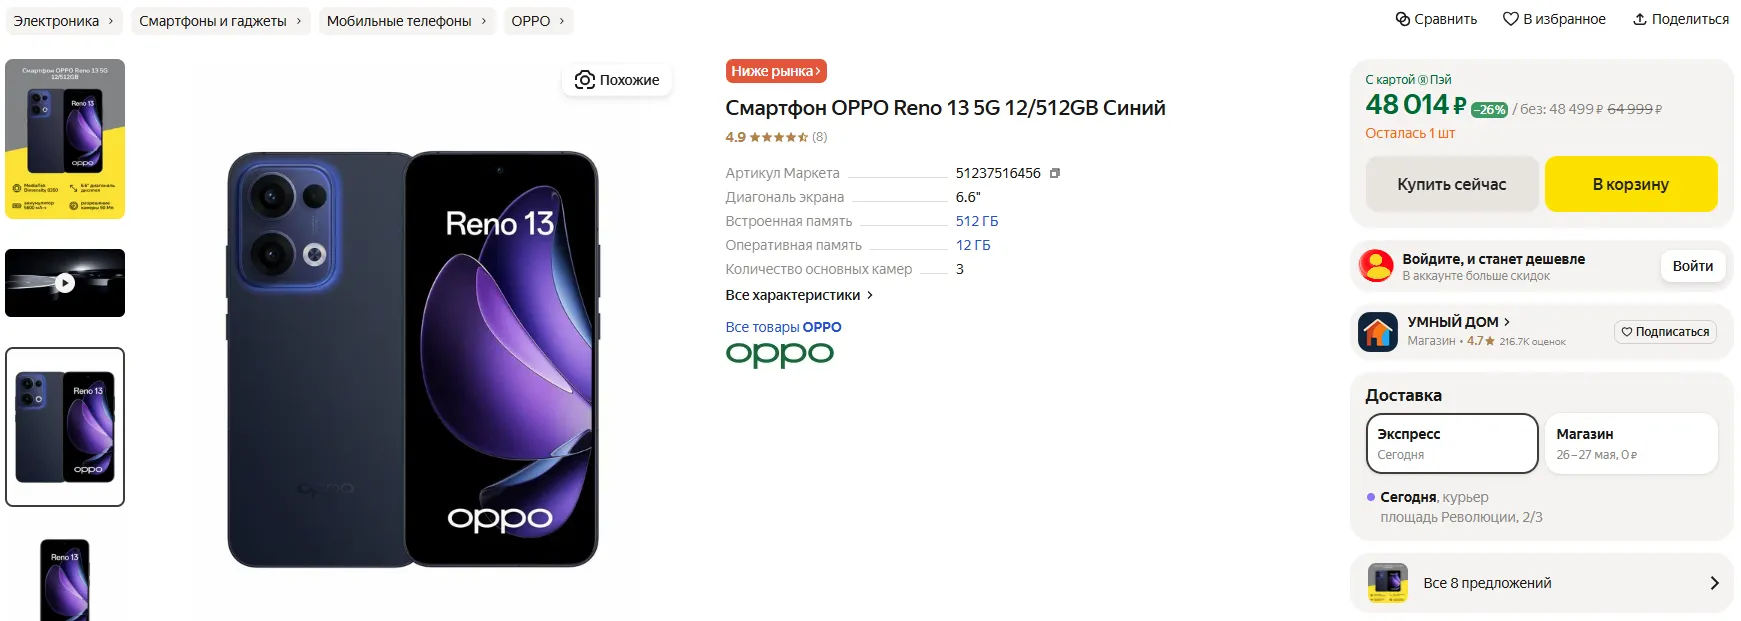
Task: Subscribe to the store with Подписаться
Action: click(1665, 332)
